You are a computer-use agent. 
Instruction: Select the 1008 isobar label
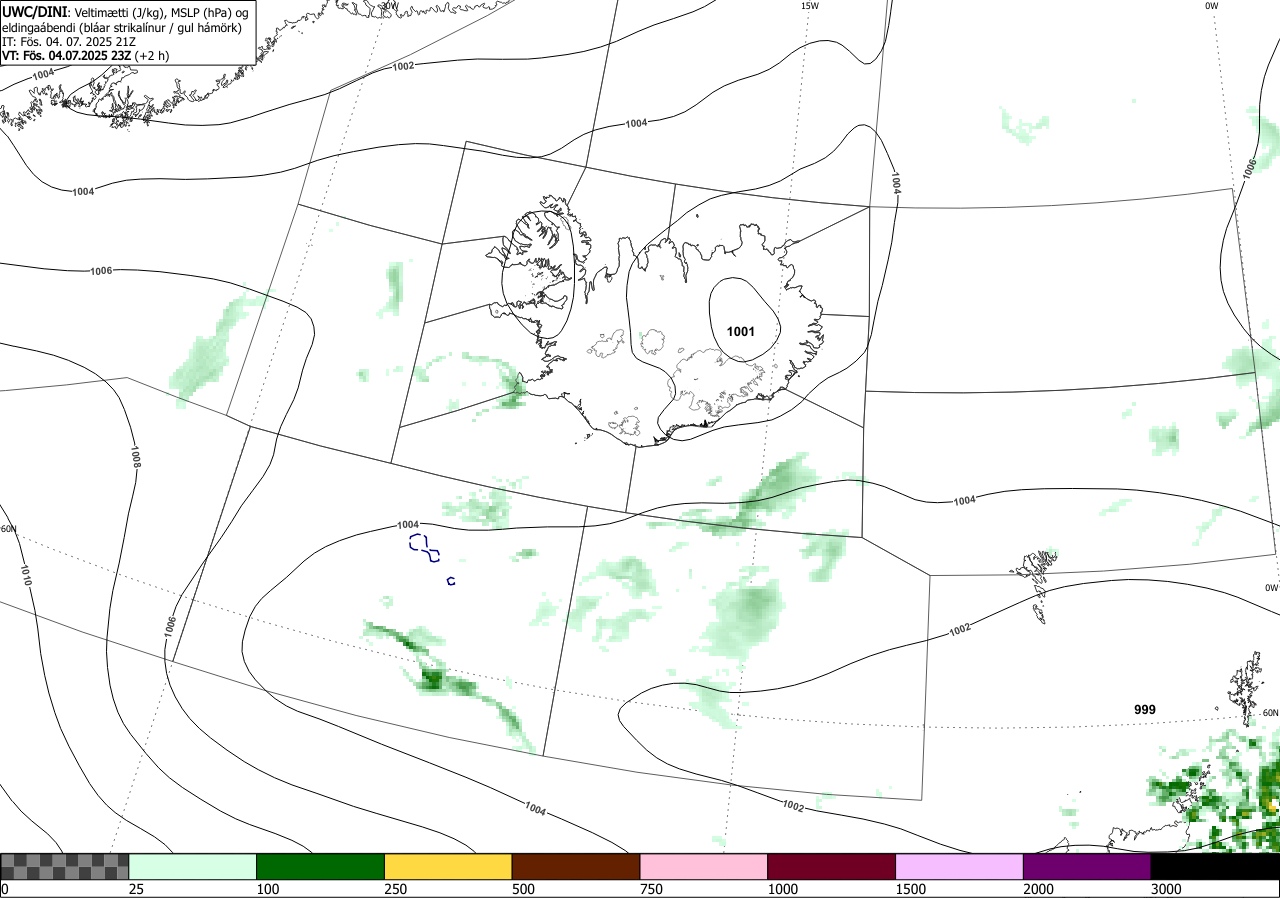tap(136, 458)
